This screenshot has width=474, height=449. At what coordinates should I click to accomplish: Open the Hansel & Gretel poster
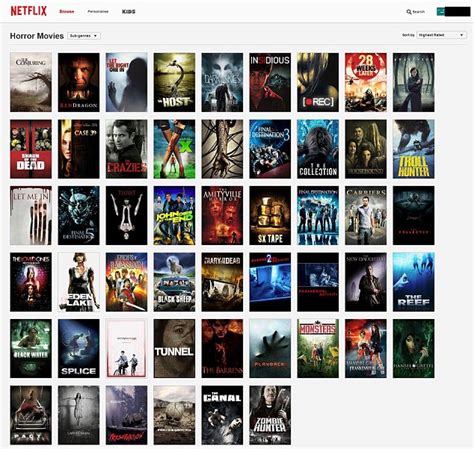414,349
